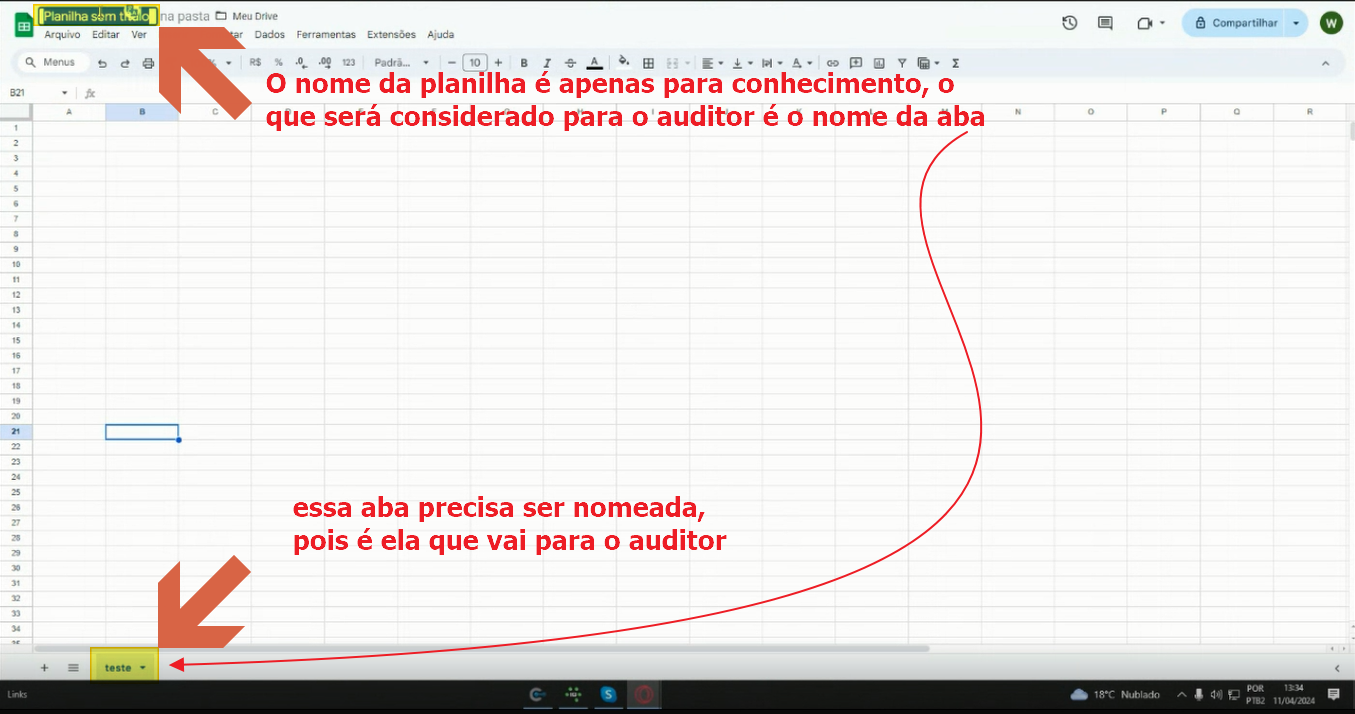Insert a link
The image size is (1355, 714).
click(x=832, y=62)
